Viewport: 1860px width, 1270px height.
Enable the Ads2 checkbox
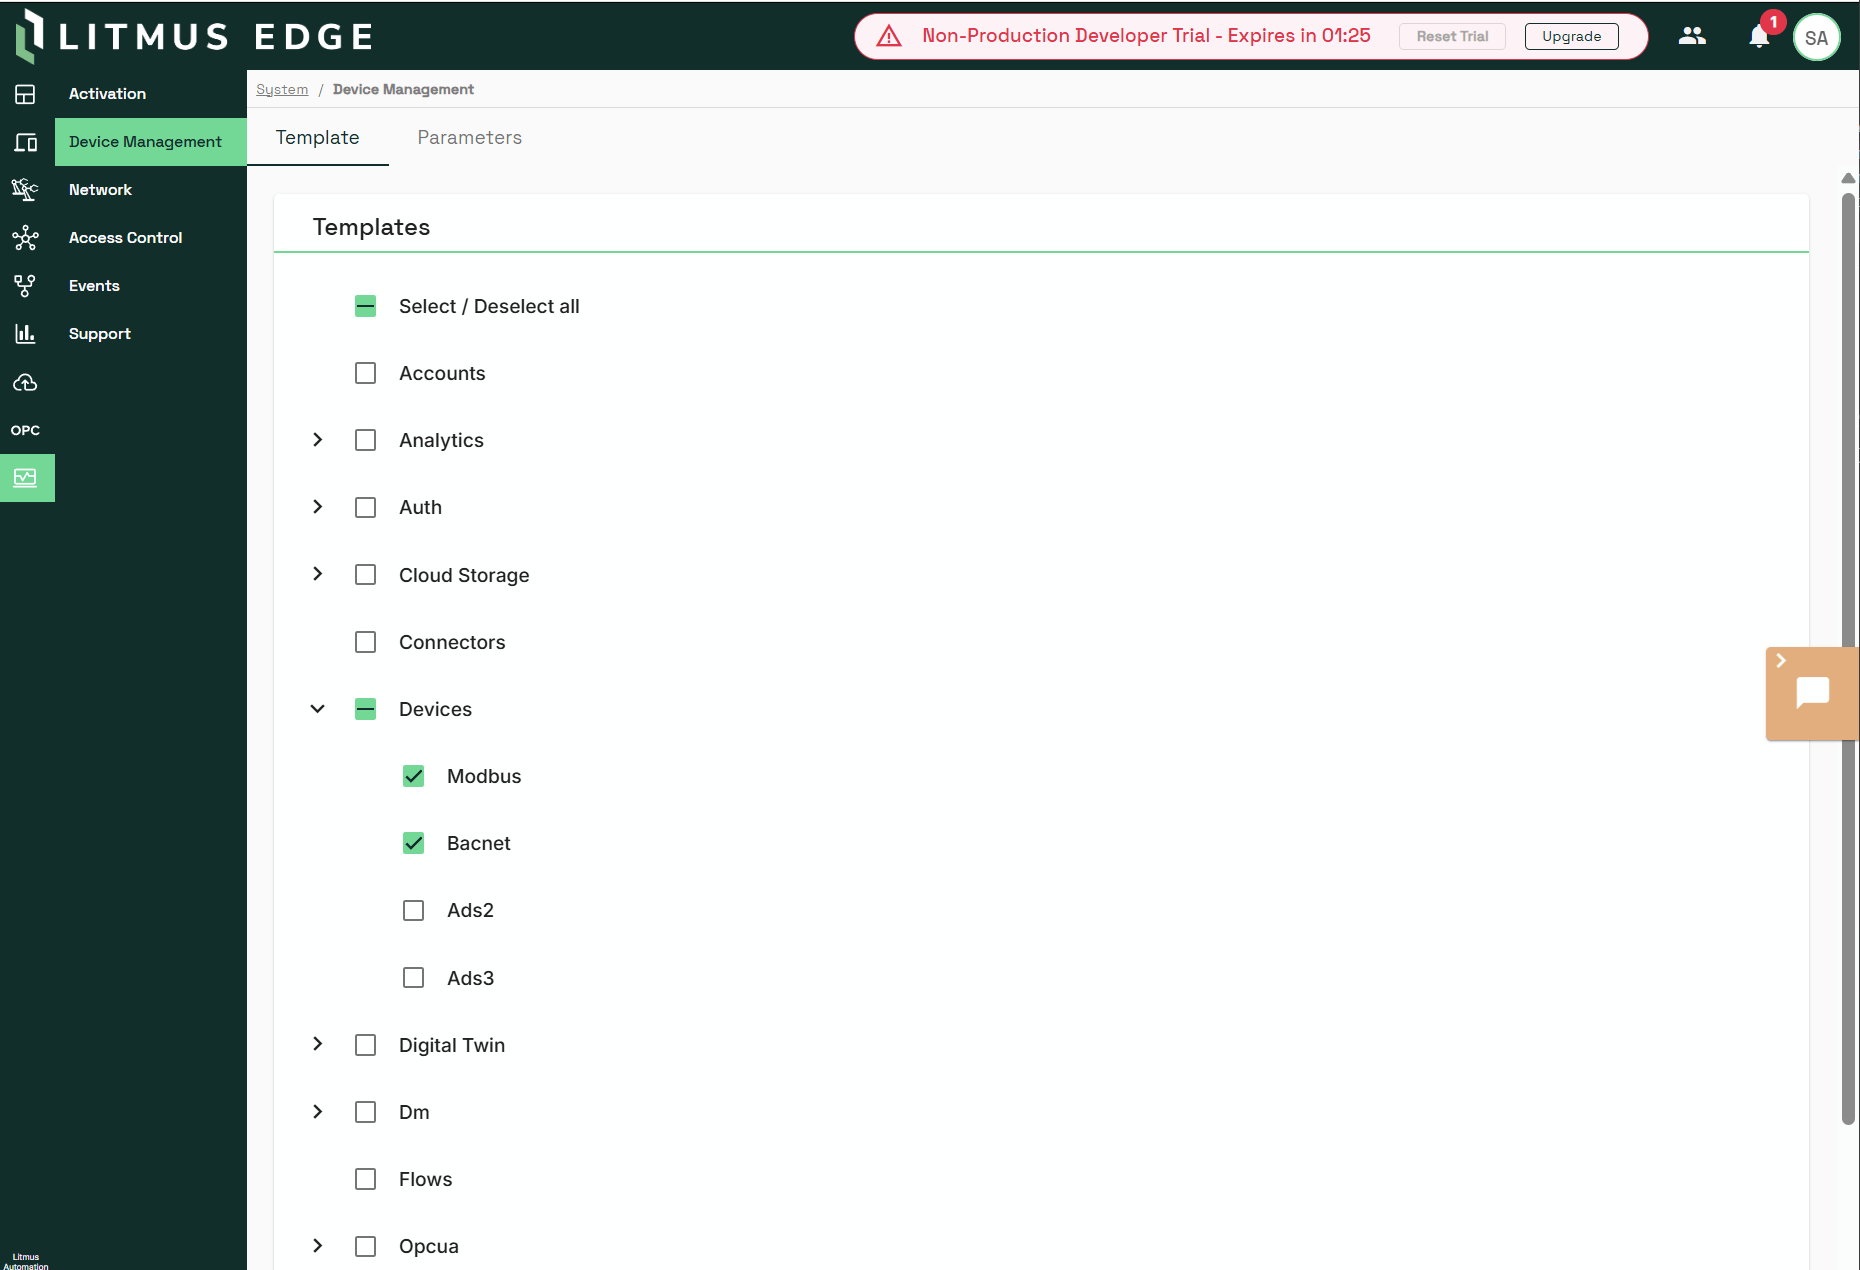(x=413, y=910)
